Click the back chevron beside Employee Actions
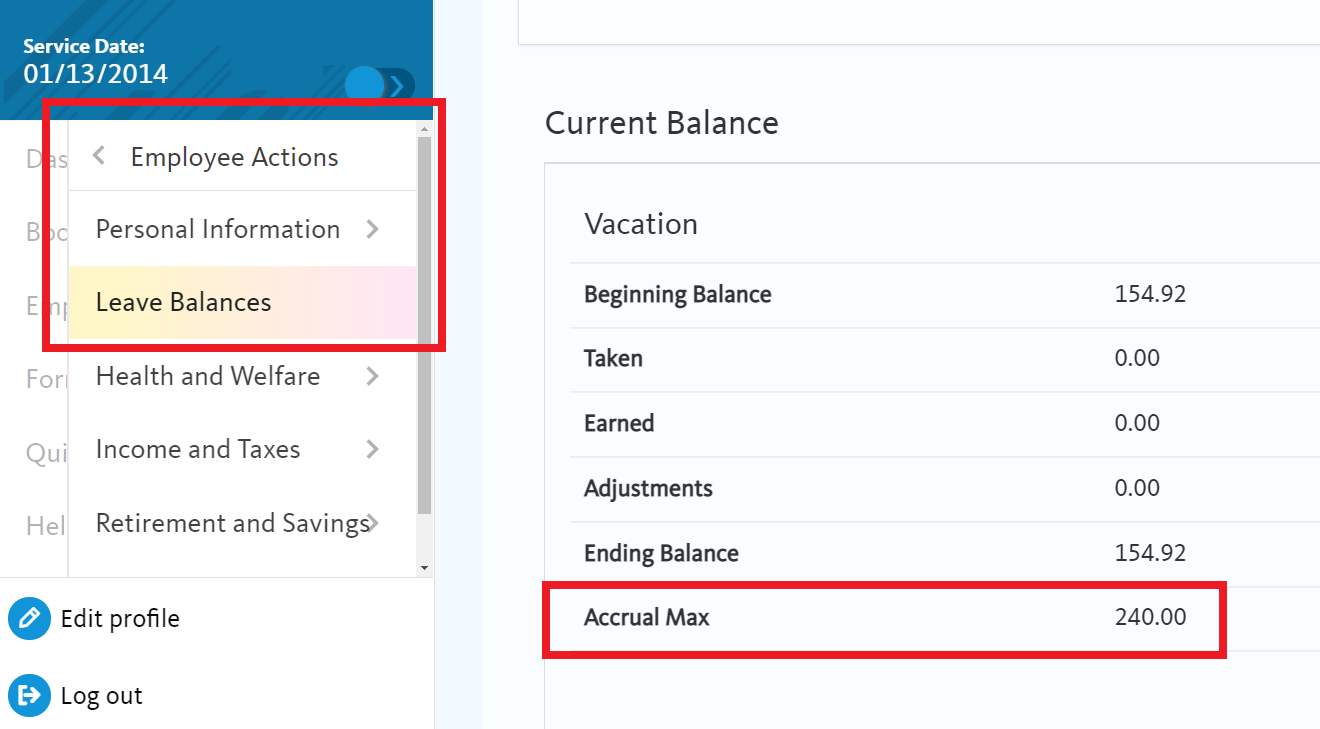 pos(98,156)
